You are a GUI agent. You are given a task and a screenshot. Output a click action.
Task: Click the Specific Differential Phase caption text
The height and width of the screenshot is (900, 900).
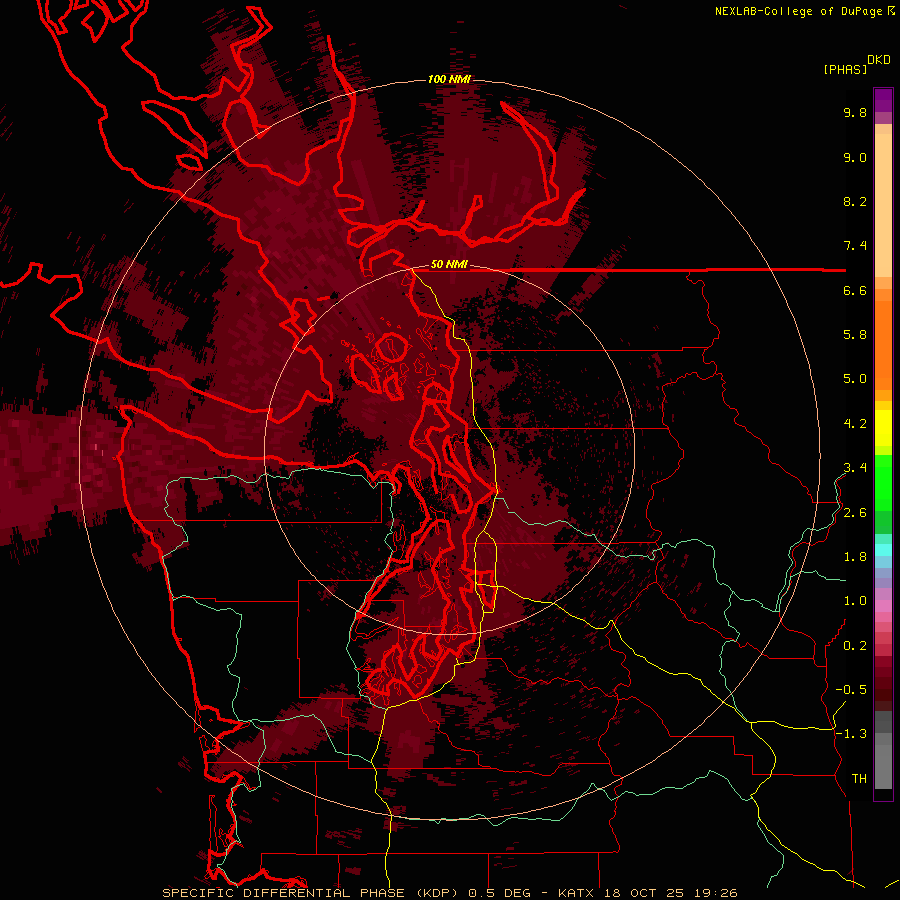450,893
